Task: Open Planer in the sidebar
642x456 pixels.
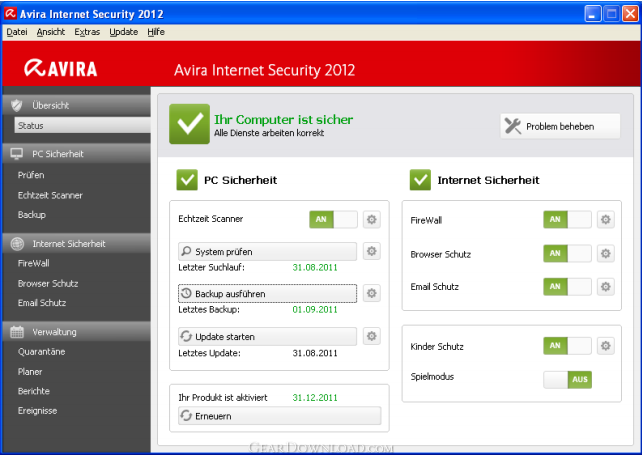Action: pos(30,372)
